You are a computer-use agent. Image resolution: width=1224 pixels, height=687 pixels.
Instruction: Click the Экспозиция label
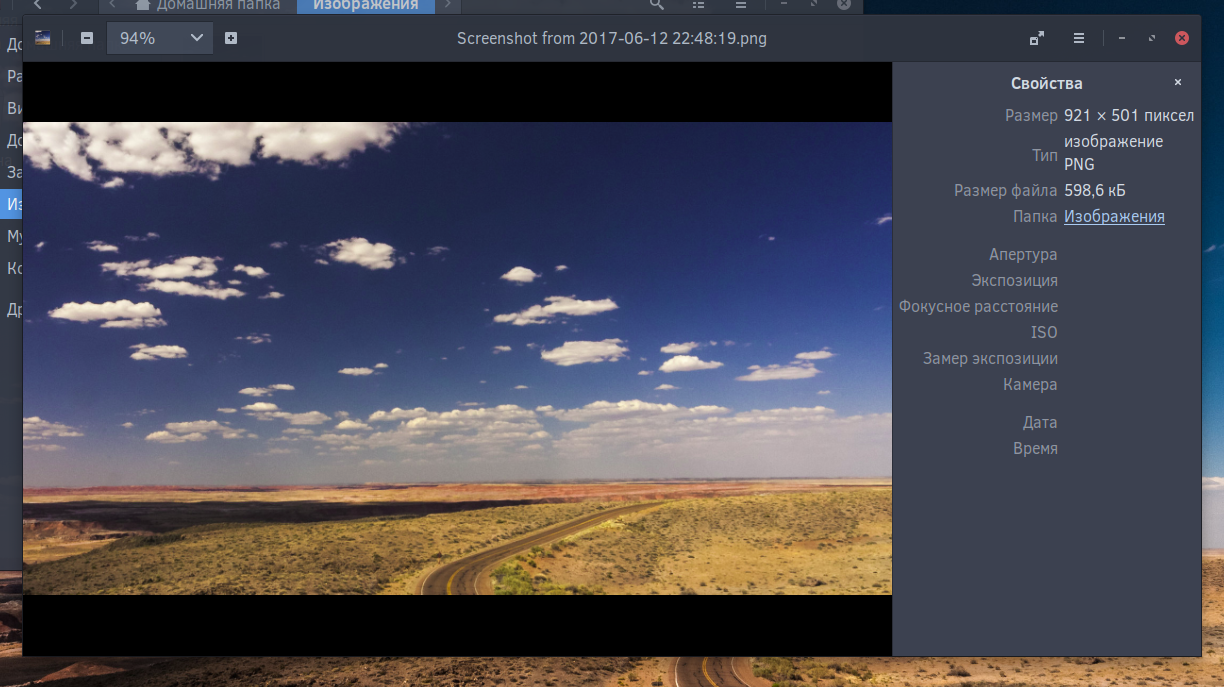[x=1014, y=280]
